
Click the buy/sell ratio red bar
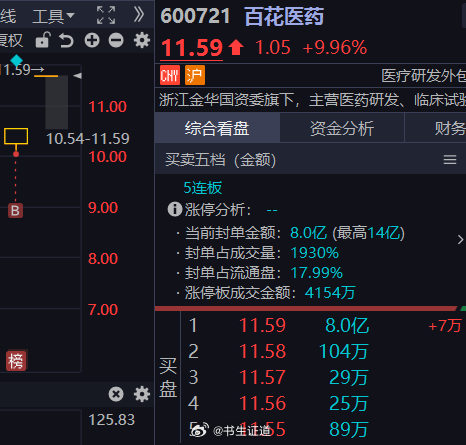(306, 309)
